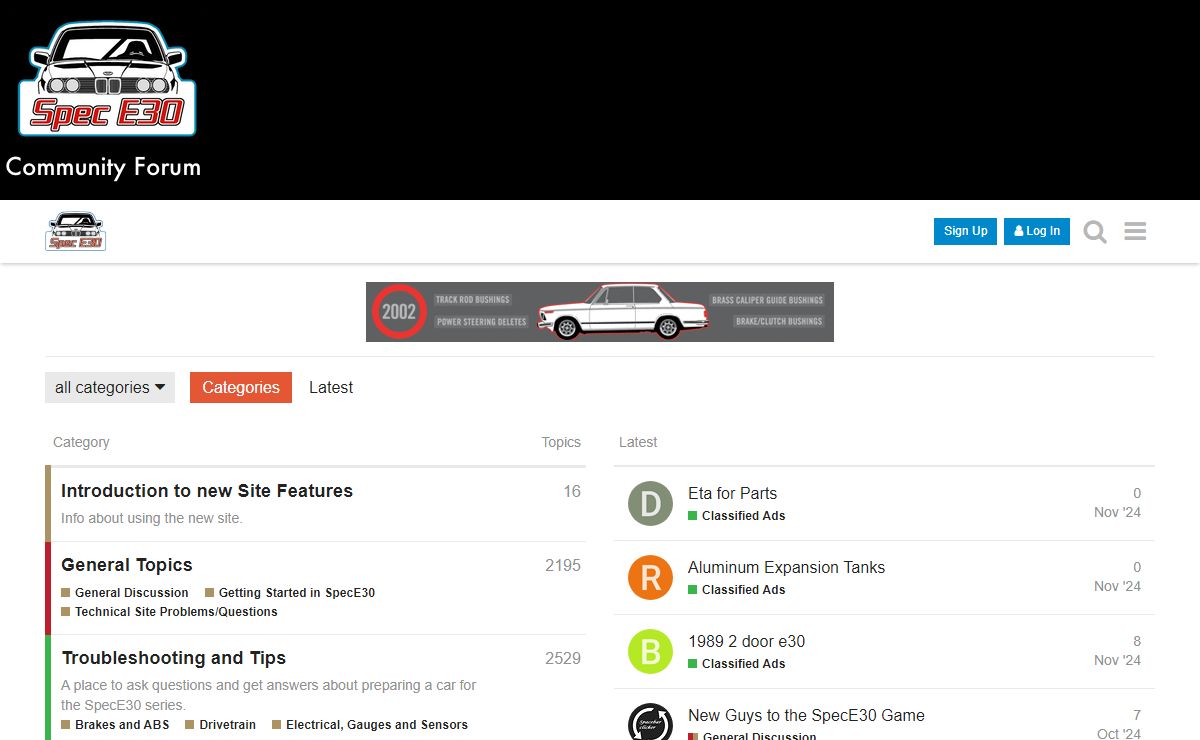Open the green B user avatar

pos(650,652)
